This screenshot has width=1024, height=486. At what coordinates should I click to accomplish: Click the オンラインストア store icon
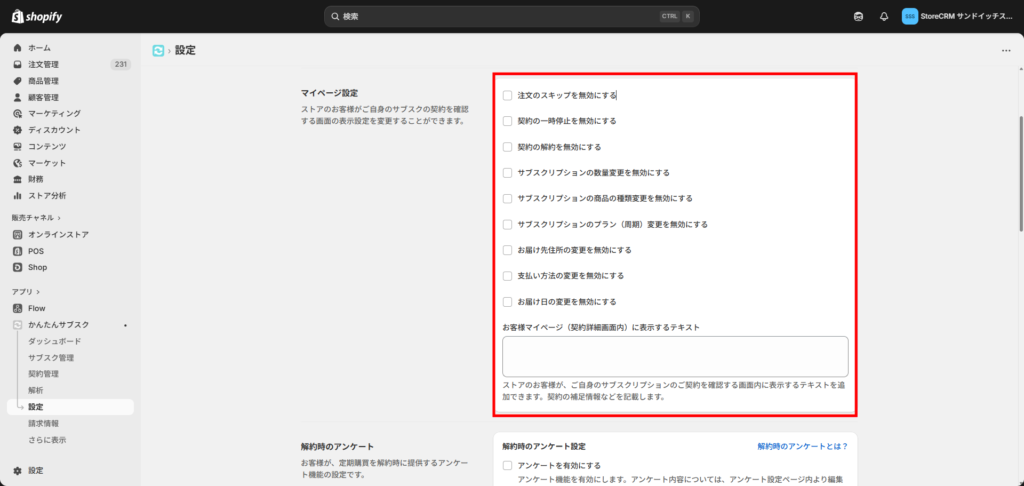coord(18,235)
